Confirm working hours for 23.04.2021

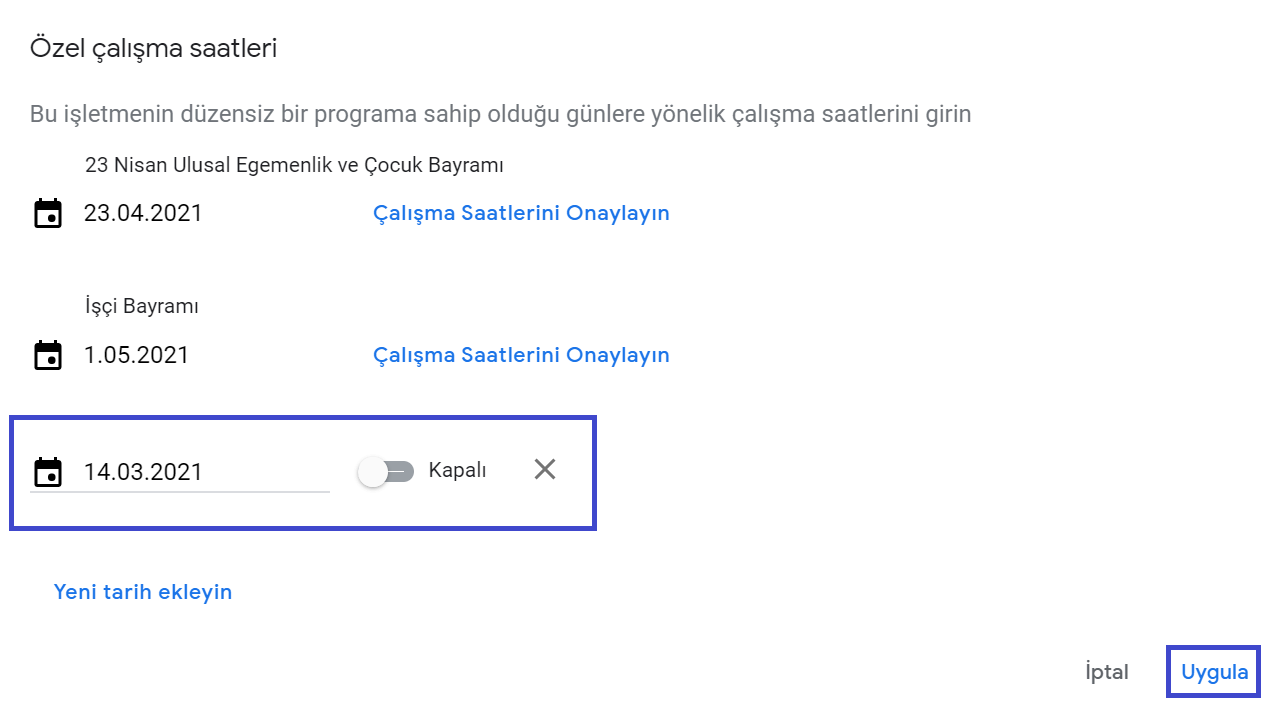pyautogui.click(x=521, y=214)
